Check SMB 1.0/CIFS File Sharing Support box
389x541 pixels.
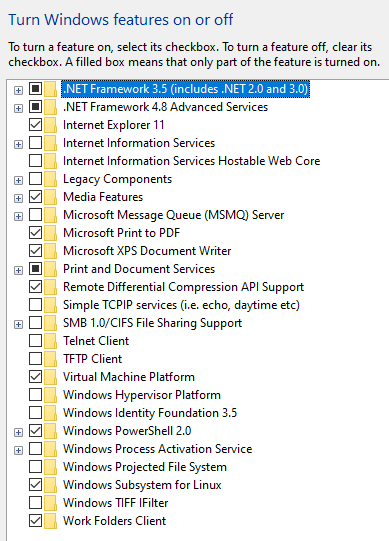click(35, 323)
